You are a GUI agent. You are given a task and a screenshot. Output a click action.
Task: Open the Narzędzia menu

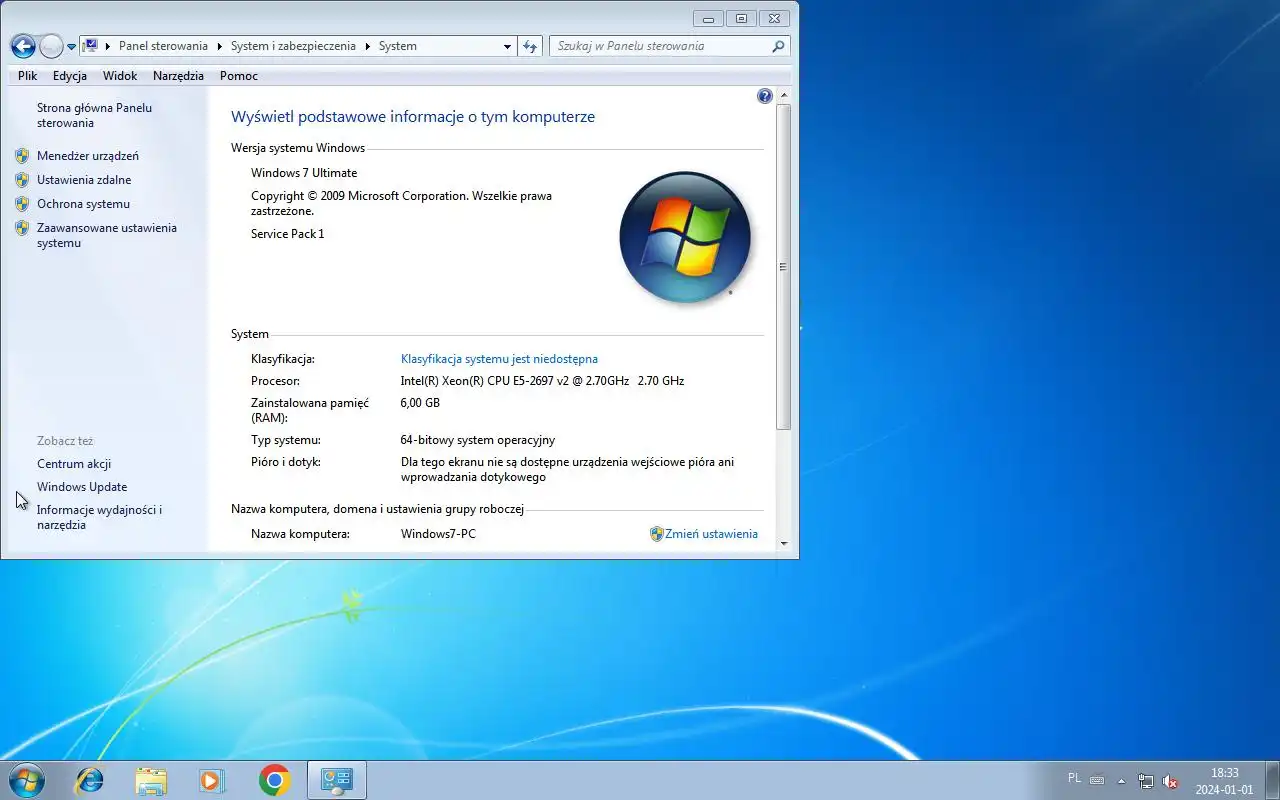tap(178, 76)
